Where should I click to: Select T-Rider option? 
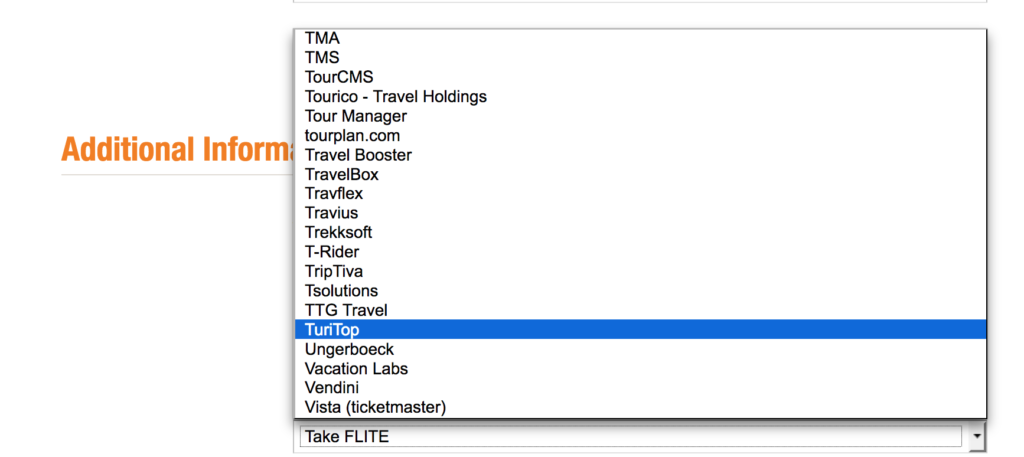(x=332, y=252)
